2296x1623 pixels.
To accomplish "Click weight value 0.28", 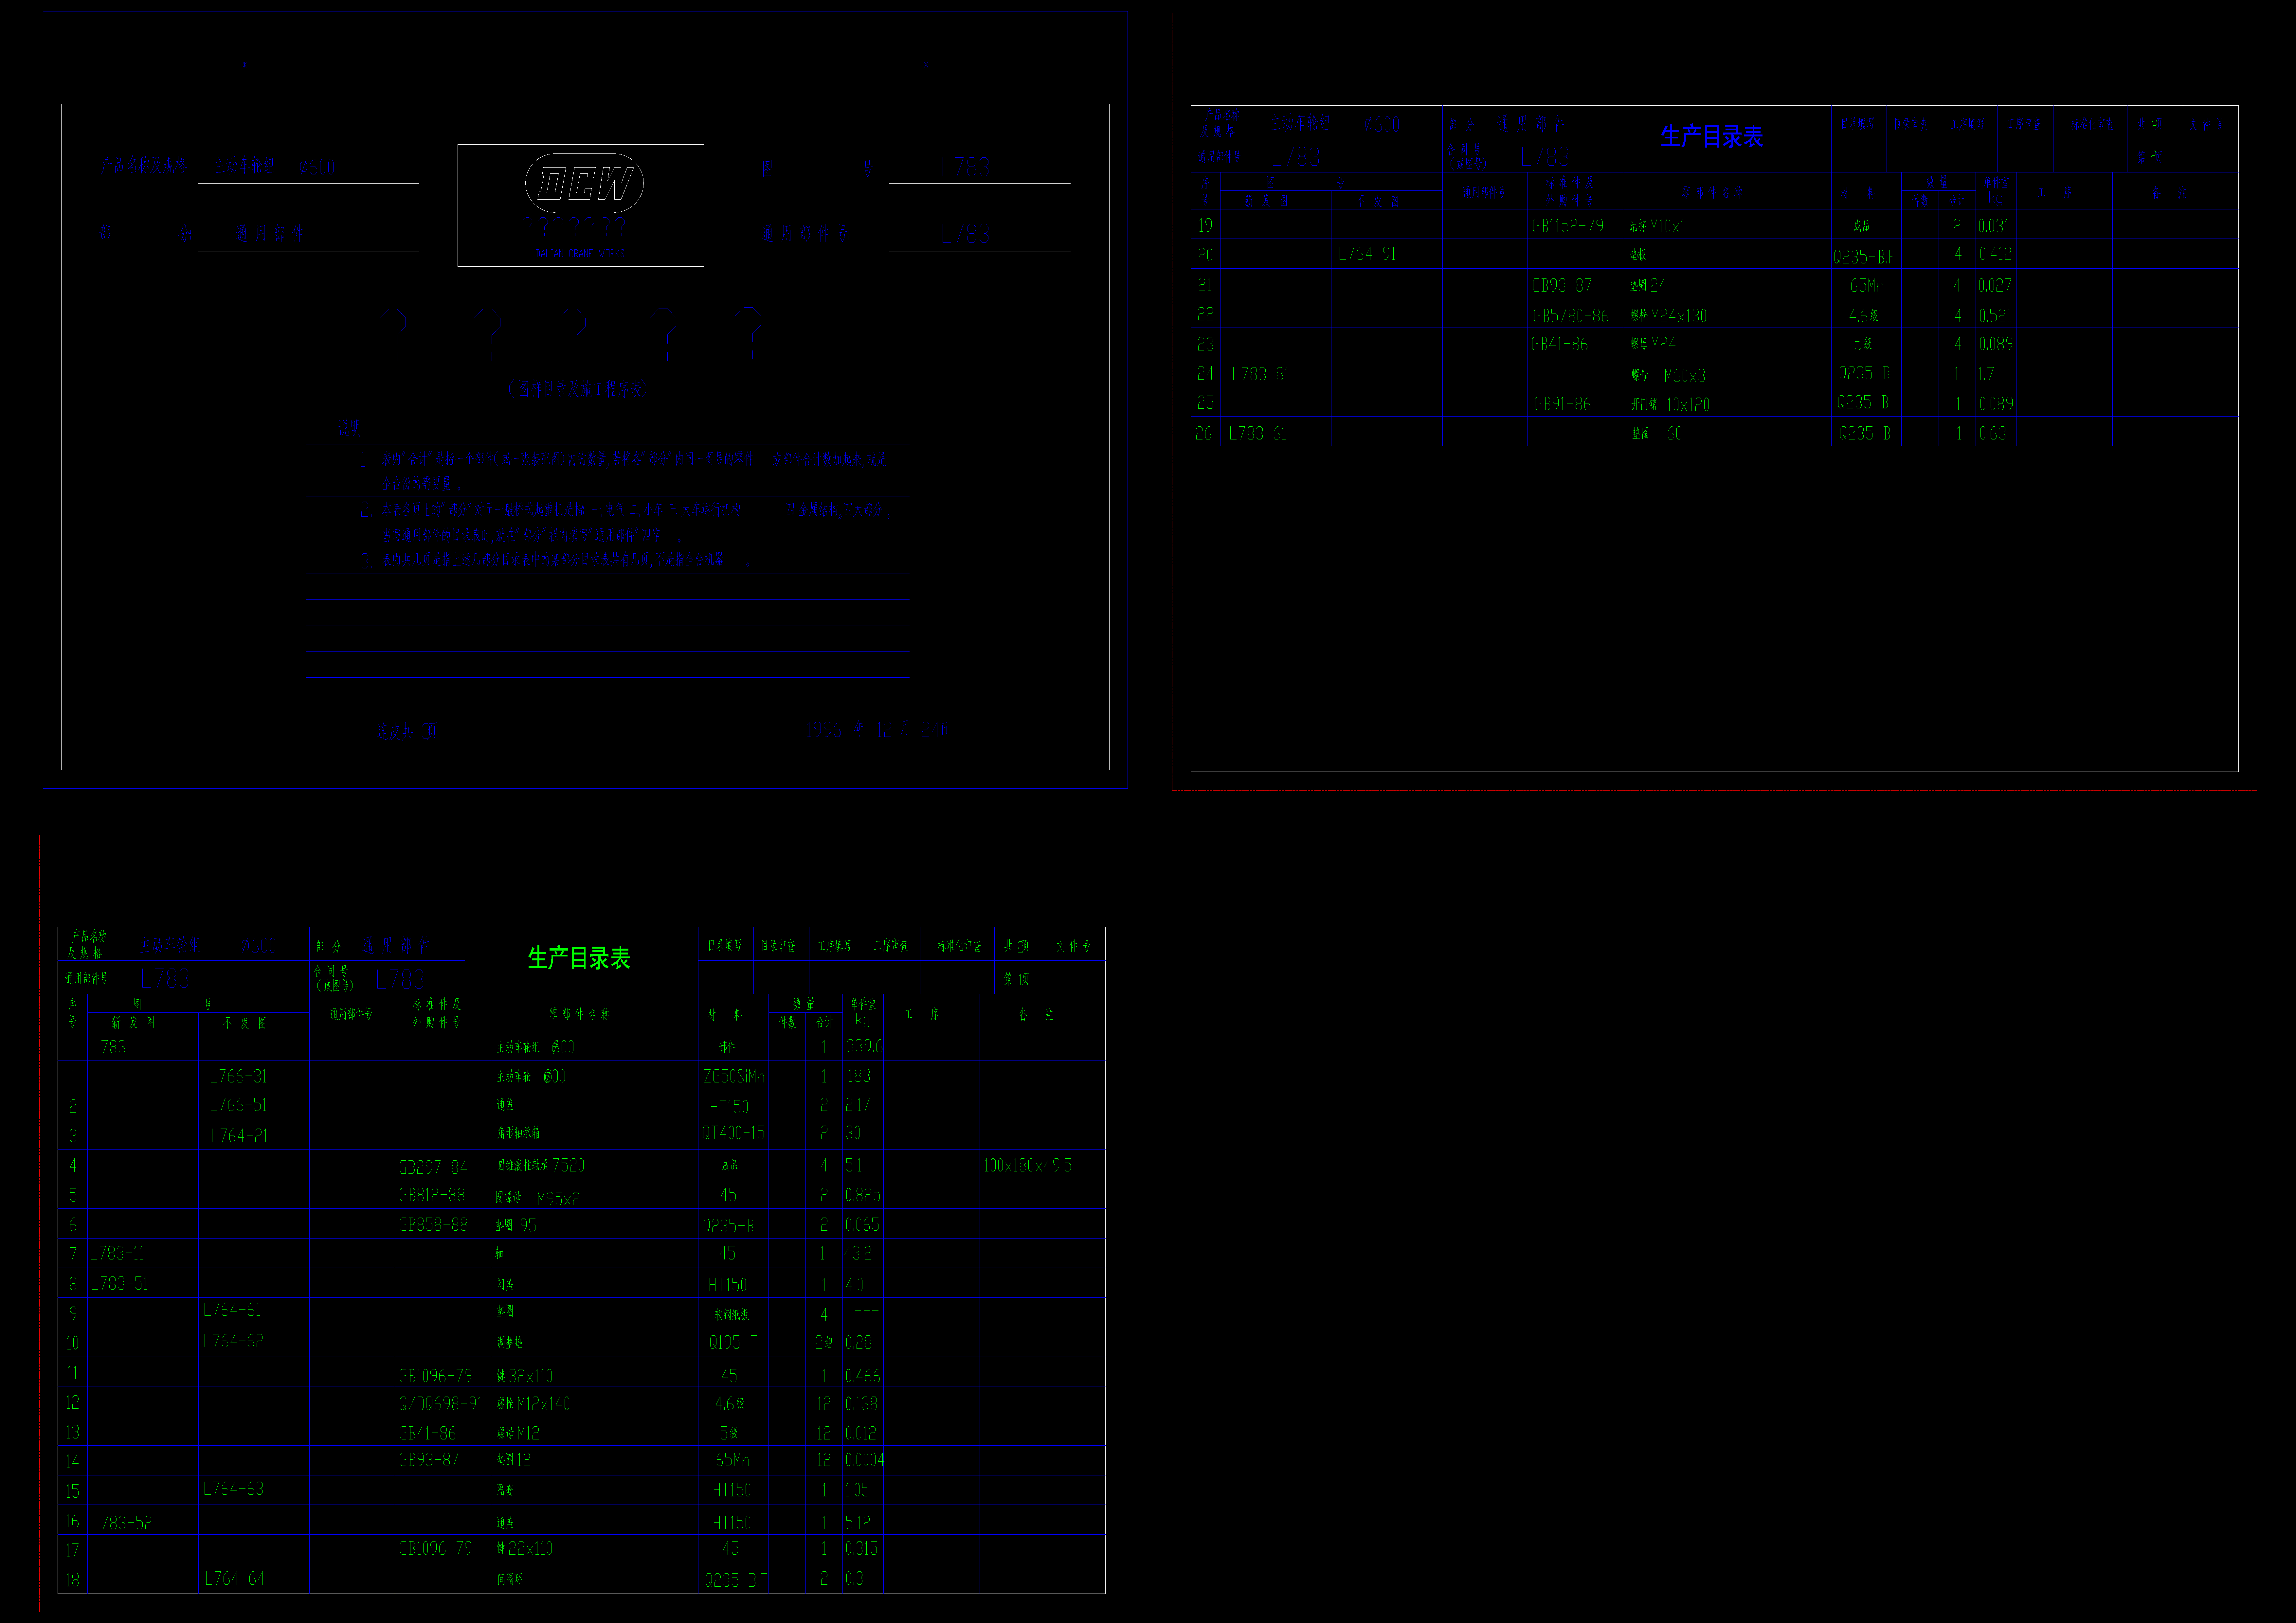I will (x=859, y=1343).
